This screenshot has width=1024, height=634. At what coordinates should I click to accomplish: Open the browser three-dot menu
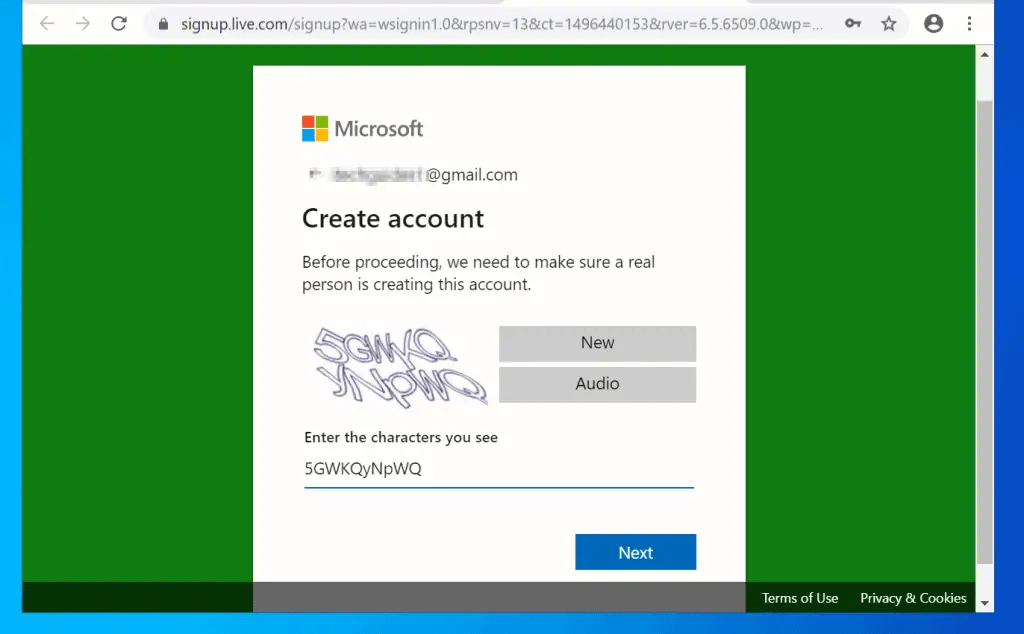[969, 23]
